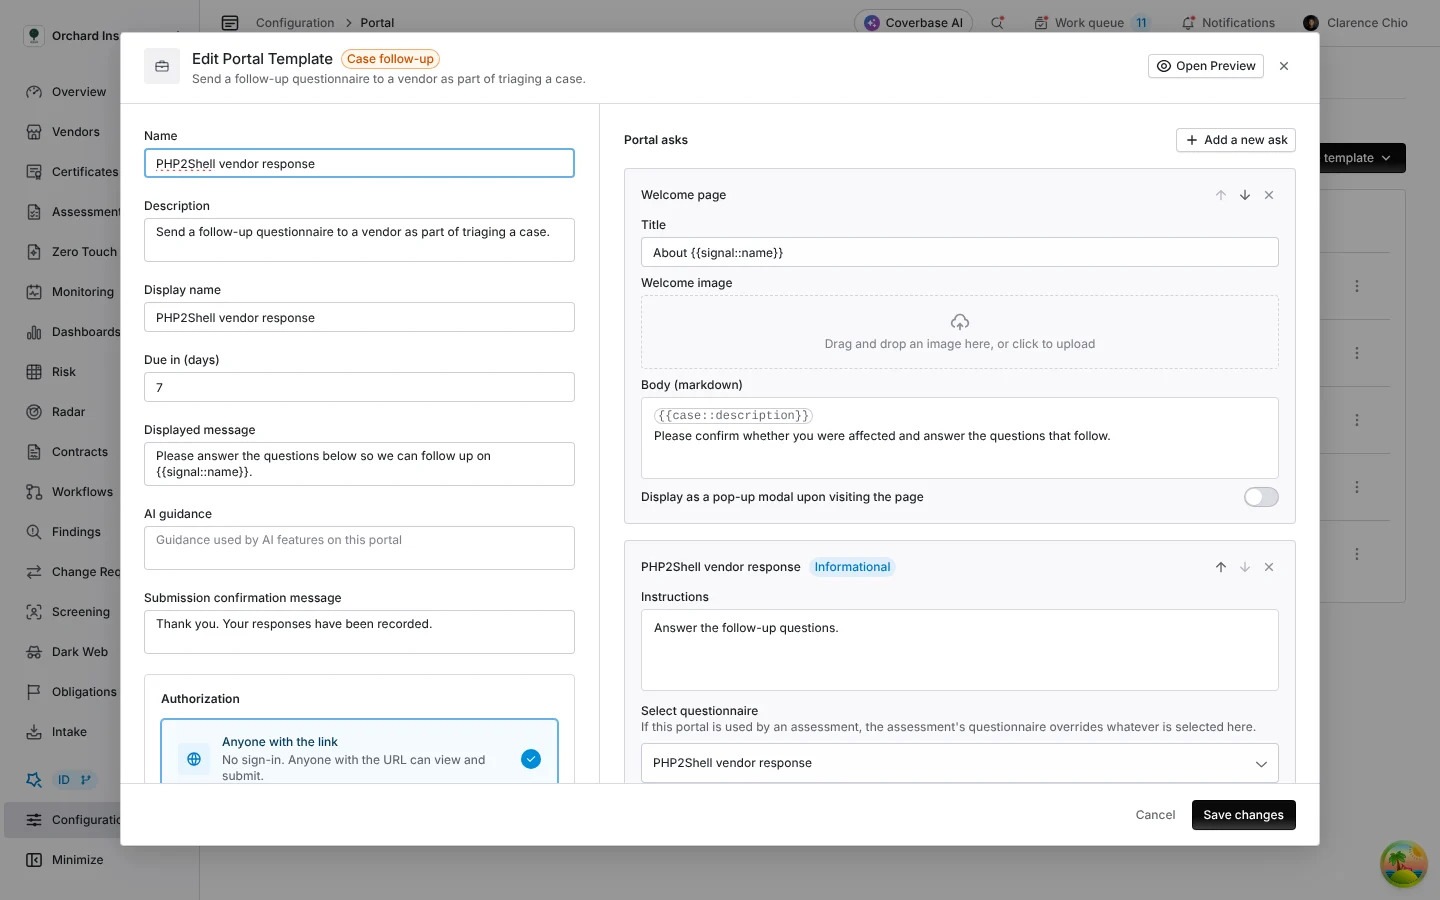Click Open Preview button
This screenshot has height=900, width=1440.
[x=1206, y=66]
